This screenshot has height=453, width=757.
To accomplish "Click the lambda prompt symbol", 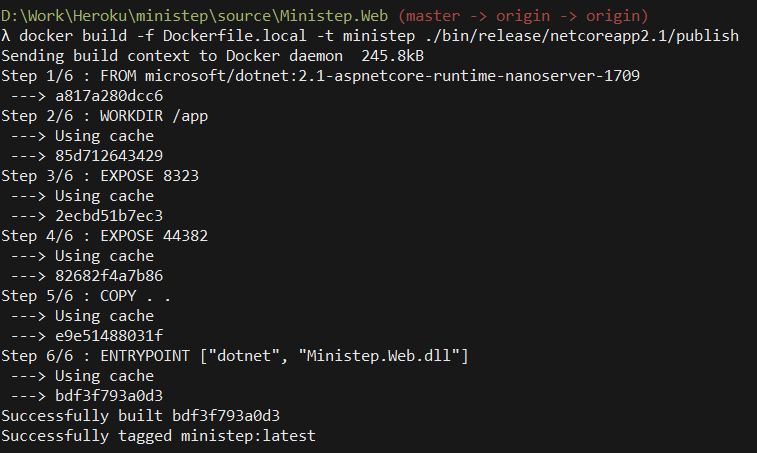I will (x=6, y=36).
